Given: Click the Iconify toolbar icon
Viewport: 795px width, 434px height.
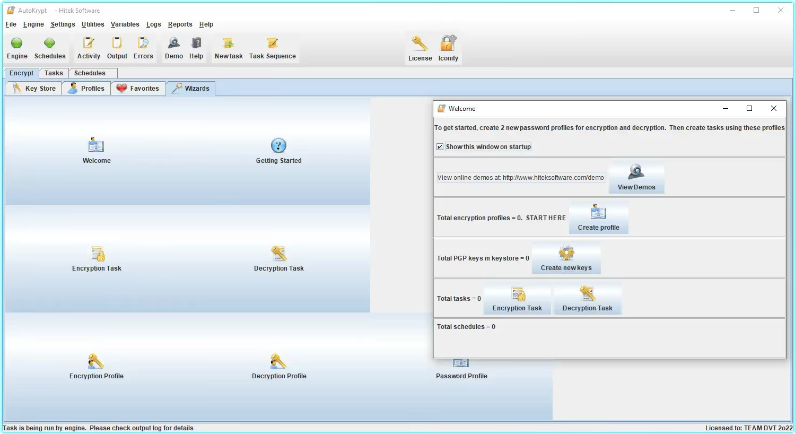Looking at the screenshot, I should pos(448,49).
